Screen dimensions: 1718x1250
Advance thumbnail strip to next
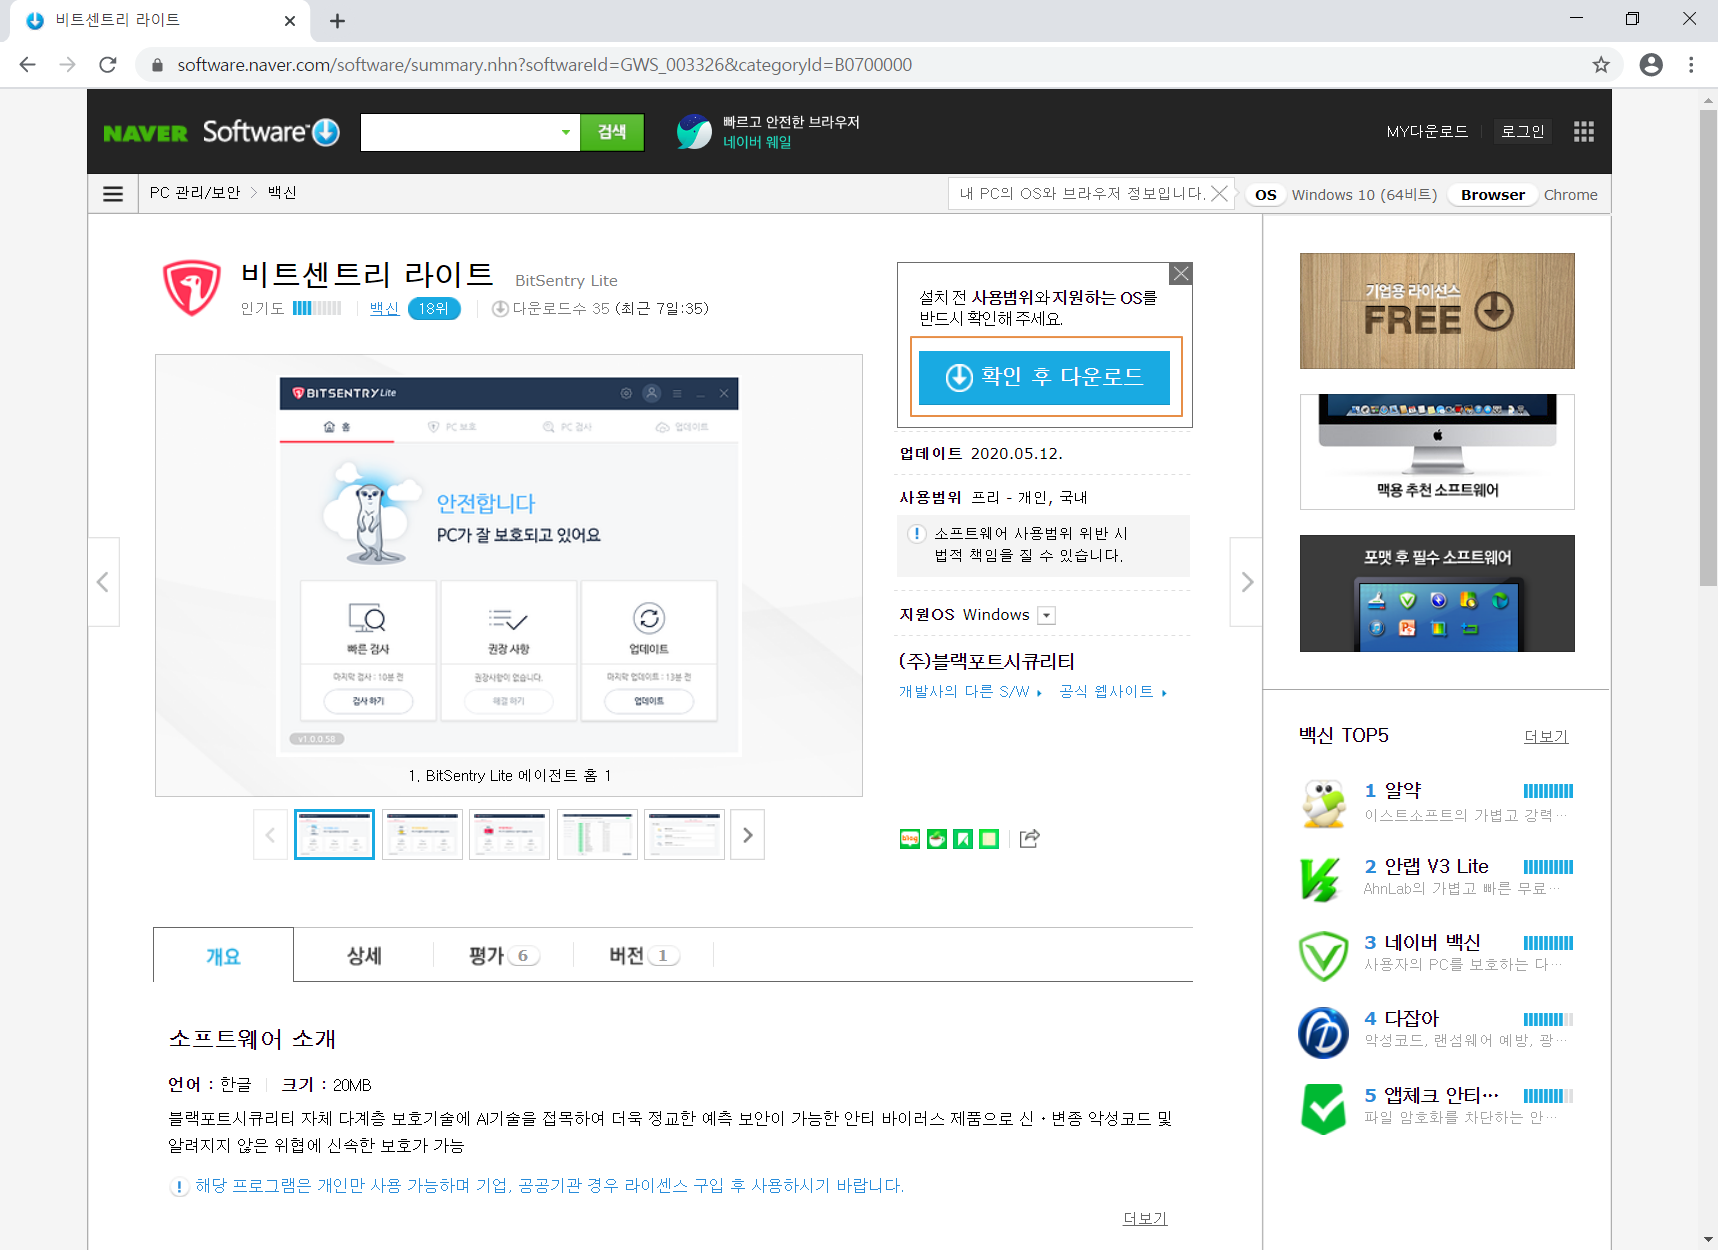[x=747, y=835]
